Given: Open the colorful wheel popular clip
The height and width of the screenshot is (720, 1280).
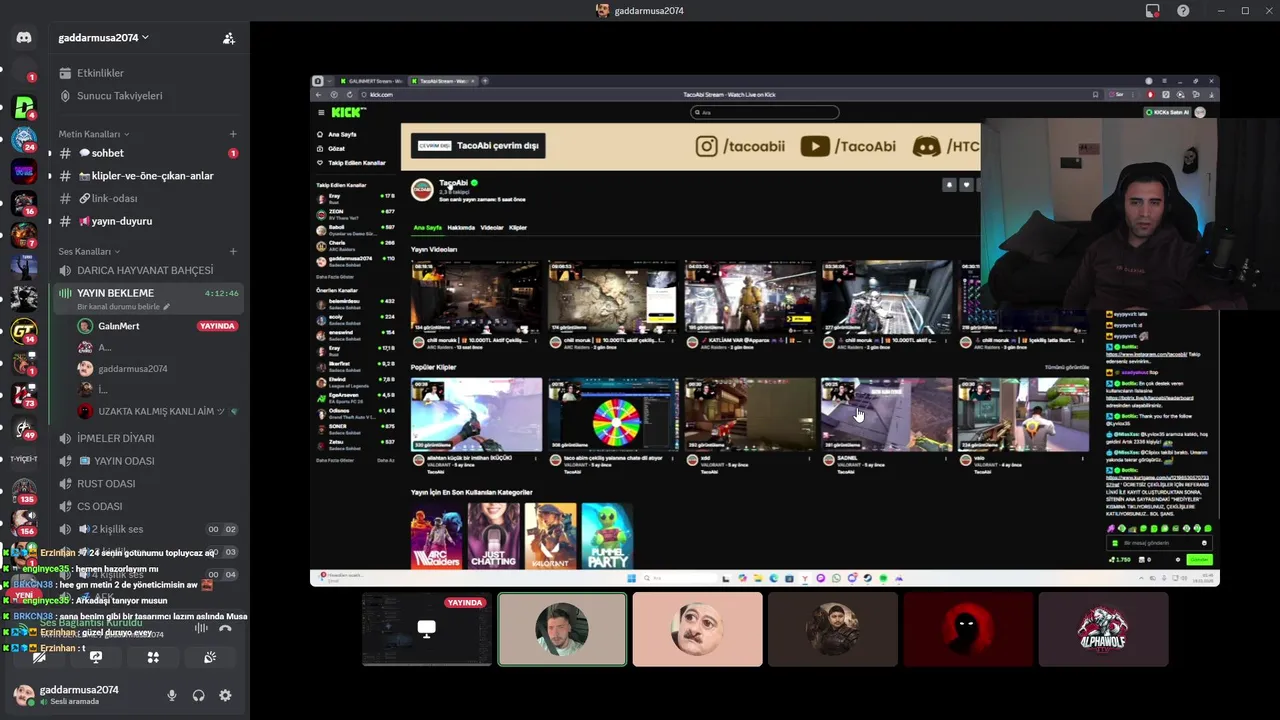Looking at the screenshot, I should (x=613, y=414).
